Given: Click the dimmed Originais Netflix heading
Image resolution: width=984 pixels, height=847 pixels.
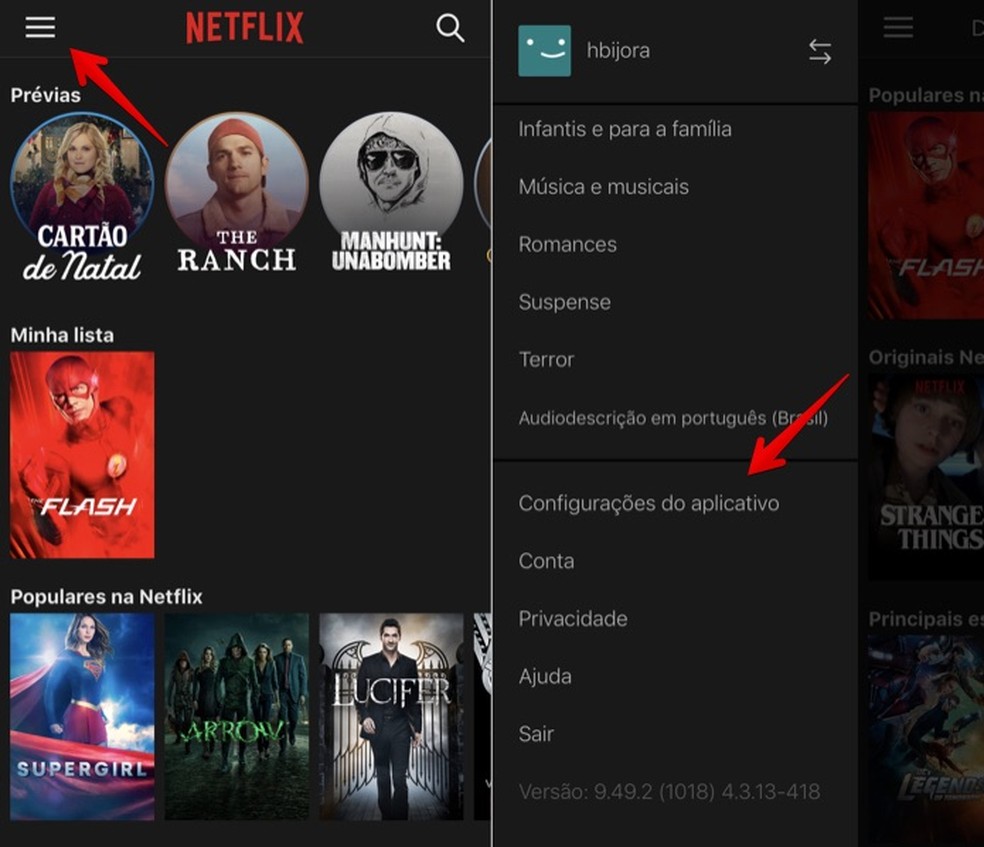Looking at the screenshot, I should (x=926, y=358).
